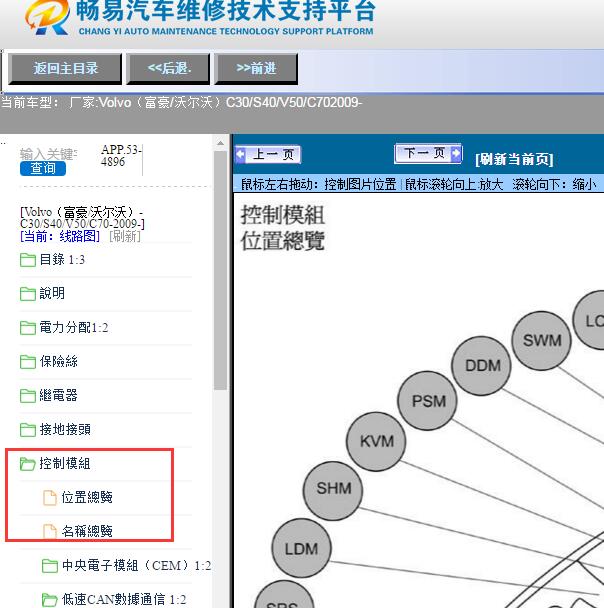Image resolution: width=604 pixels, height=608 pixels.
Task: Open the 繼電器 folder
Action: coord(59,396)
